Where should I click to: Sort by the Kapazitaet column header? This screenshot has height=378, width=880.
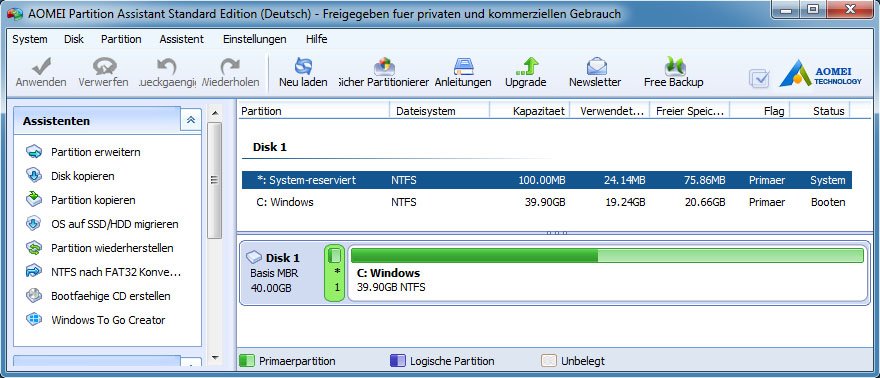530,111
